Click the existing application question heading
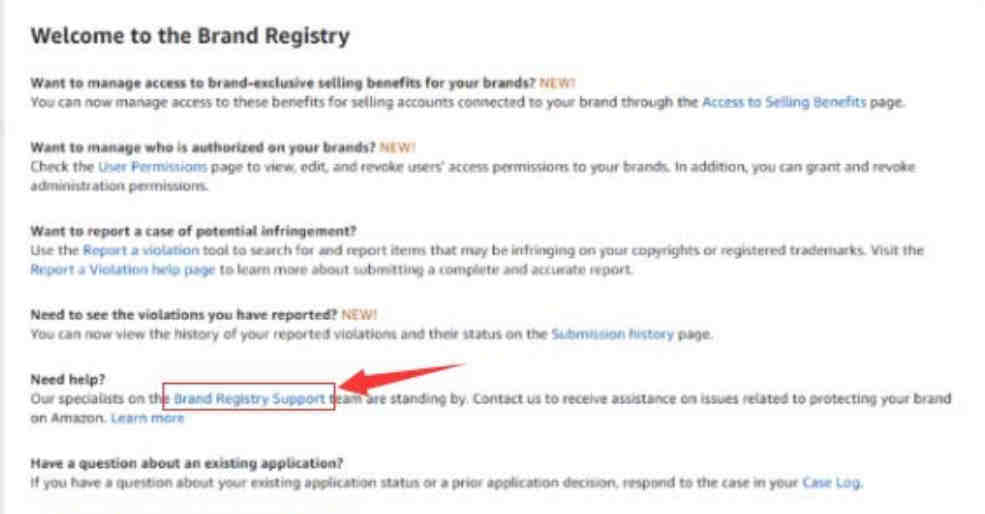Viewport: 985px width, 514px height. (x=187, y=463)
